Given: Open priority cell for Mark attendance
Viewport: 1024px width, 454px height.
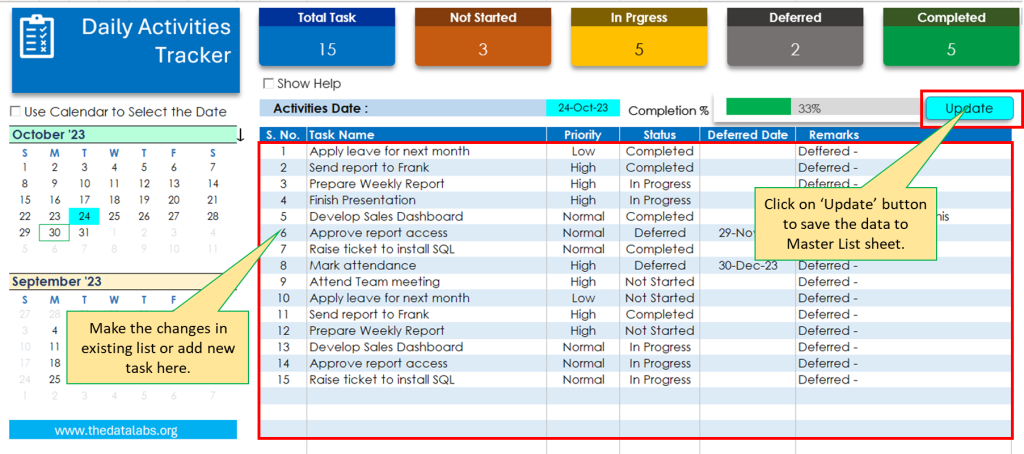Looking at the screenshot, I should [x=583, y=265].
